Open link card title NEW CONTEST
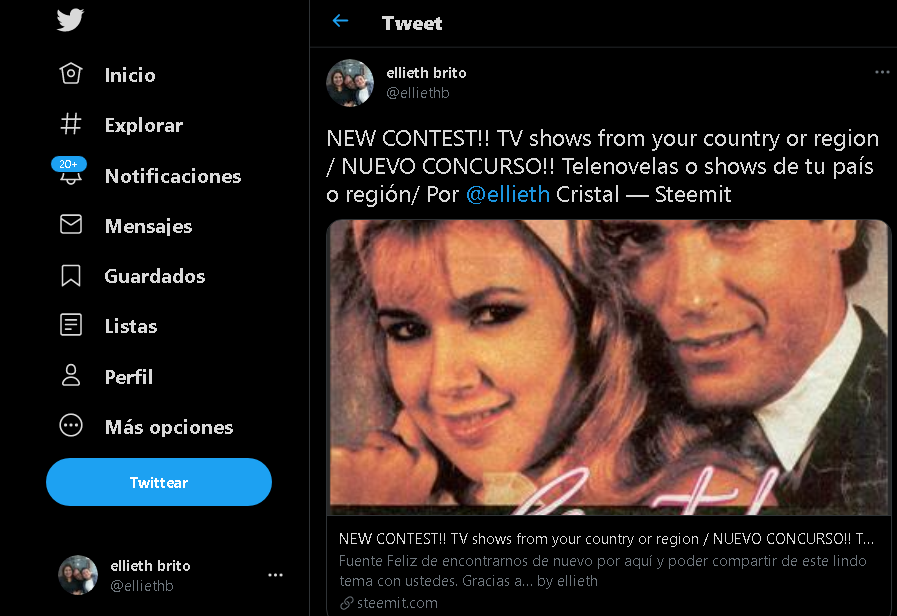 point(606,539)
